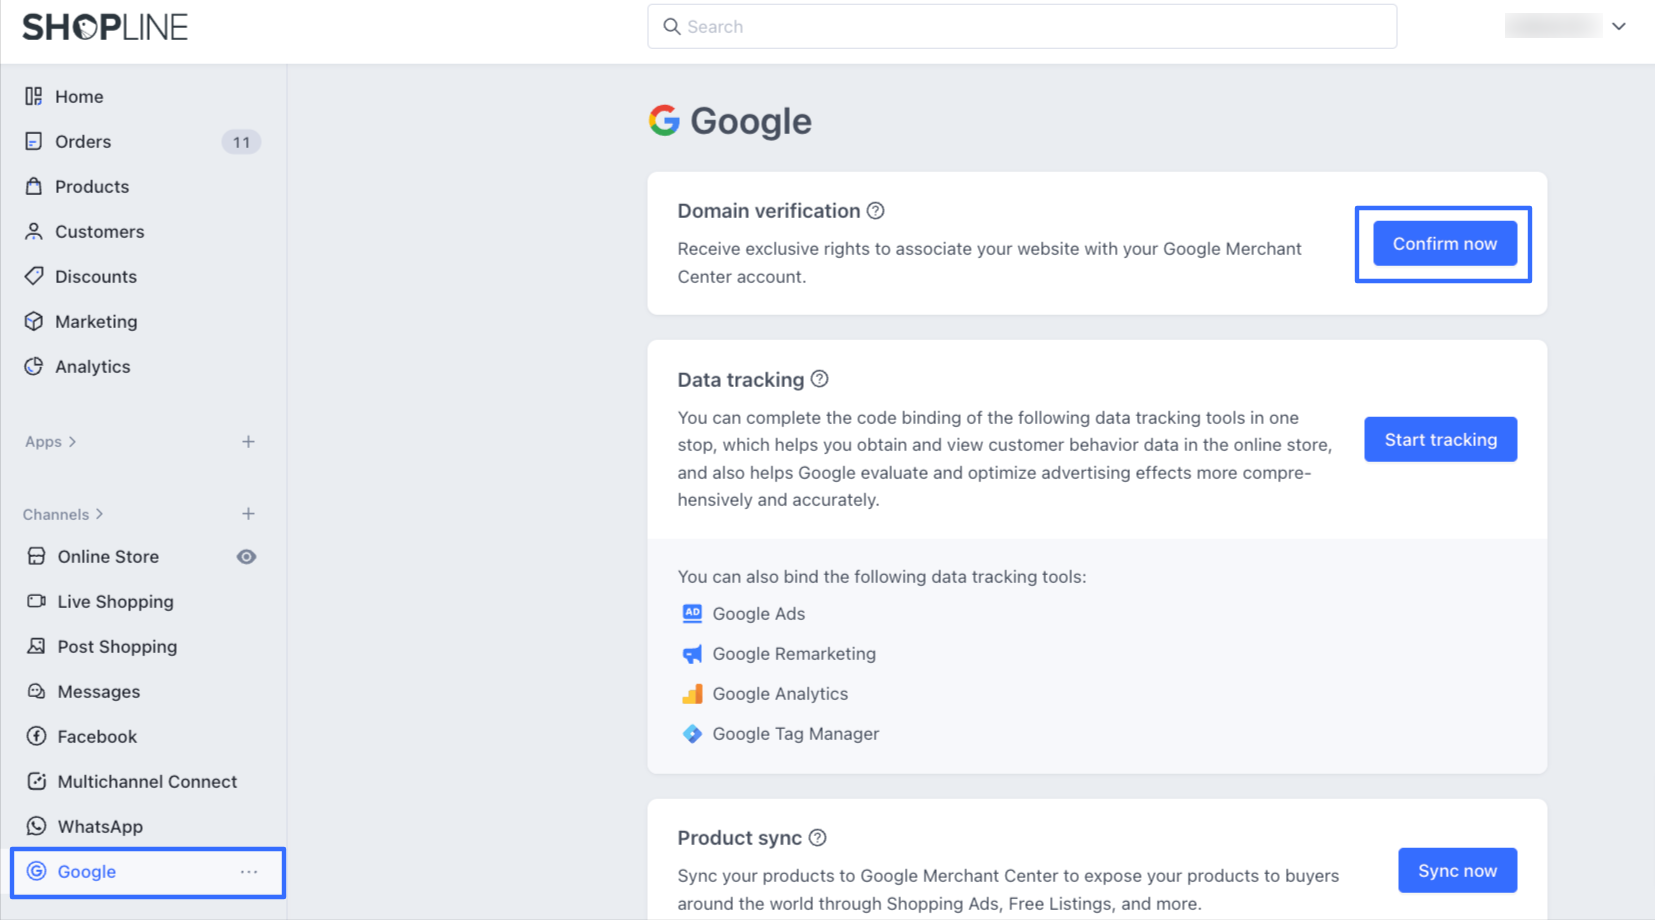Click the Search input field
The height and width of the screenshot is (920, 1655).
tap(1022, 27)
